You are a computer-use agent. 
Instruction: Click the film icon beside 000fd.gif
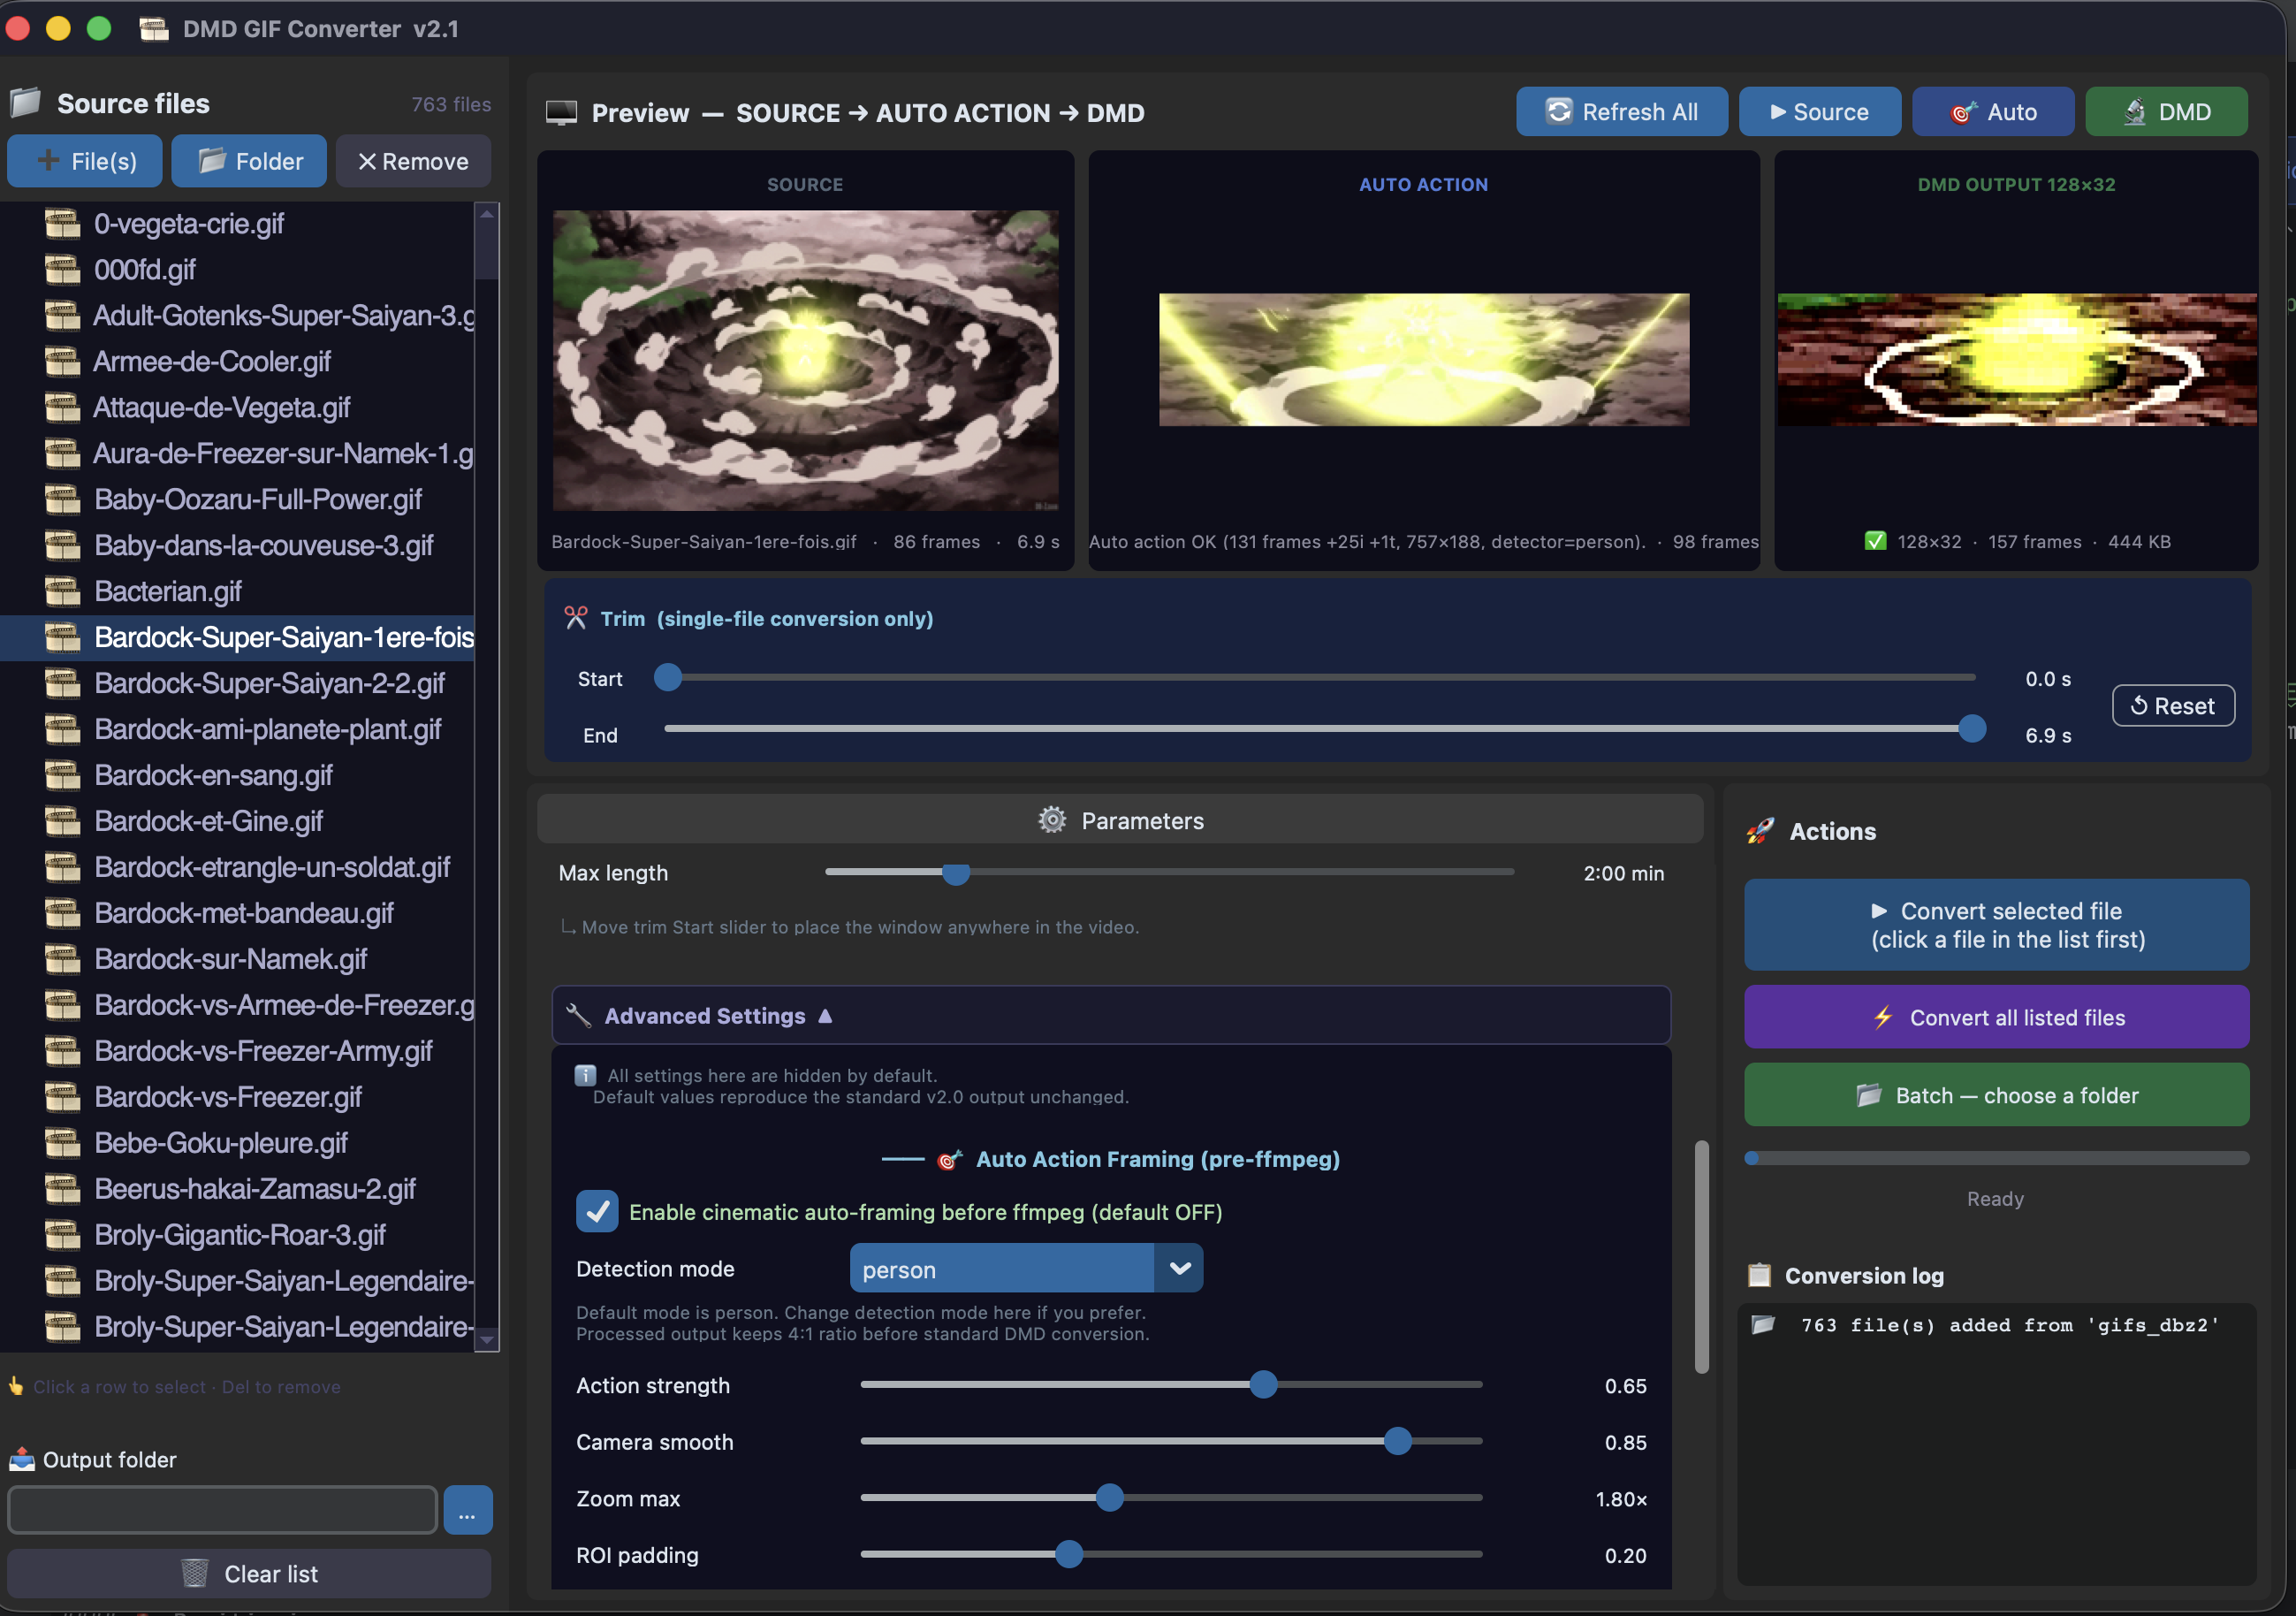(62, 270)
